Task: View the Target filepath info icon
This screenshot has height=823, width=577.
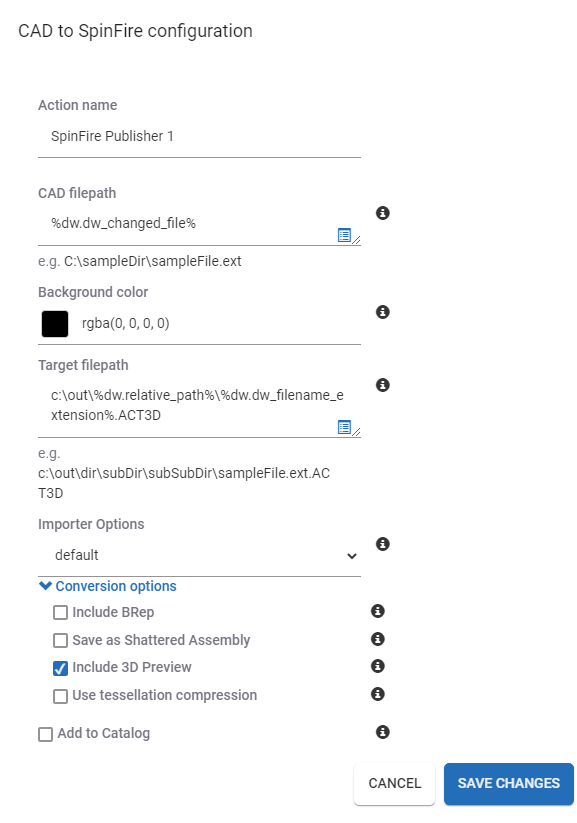Action: point(383,385)
